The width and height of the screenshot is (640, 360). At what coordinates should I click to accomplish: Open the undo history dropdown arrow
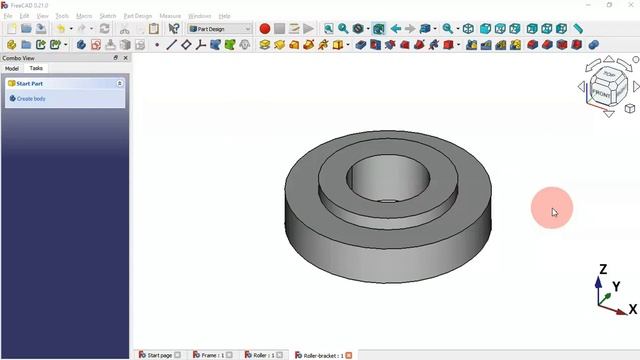[71, 29]
